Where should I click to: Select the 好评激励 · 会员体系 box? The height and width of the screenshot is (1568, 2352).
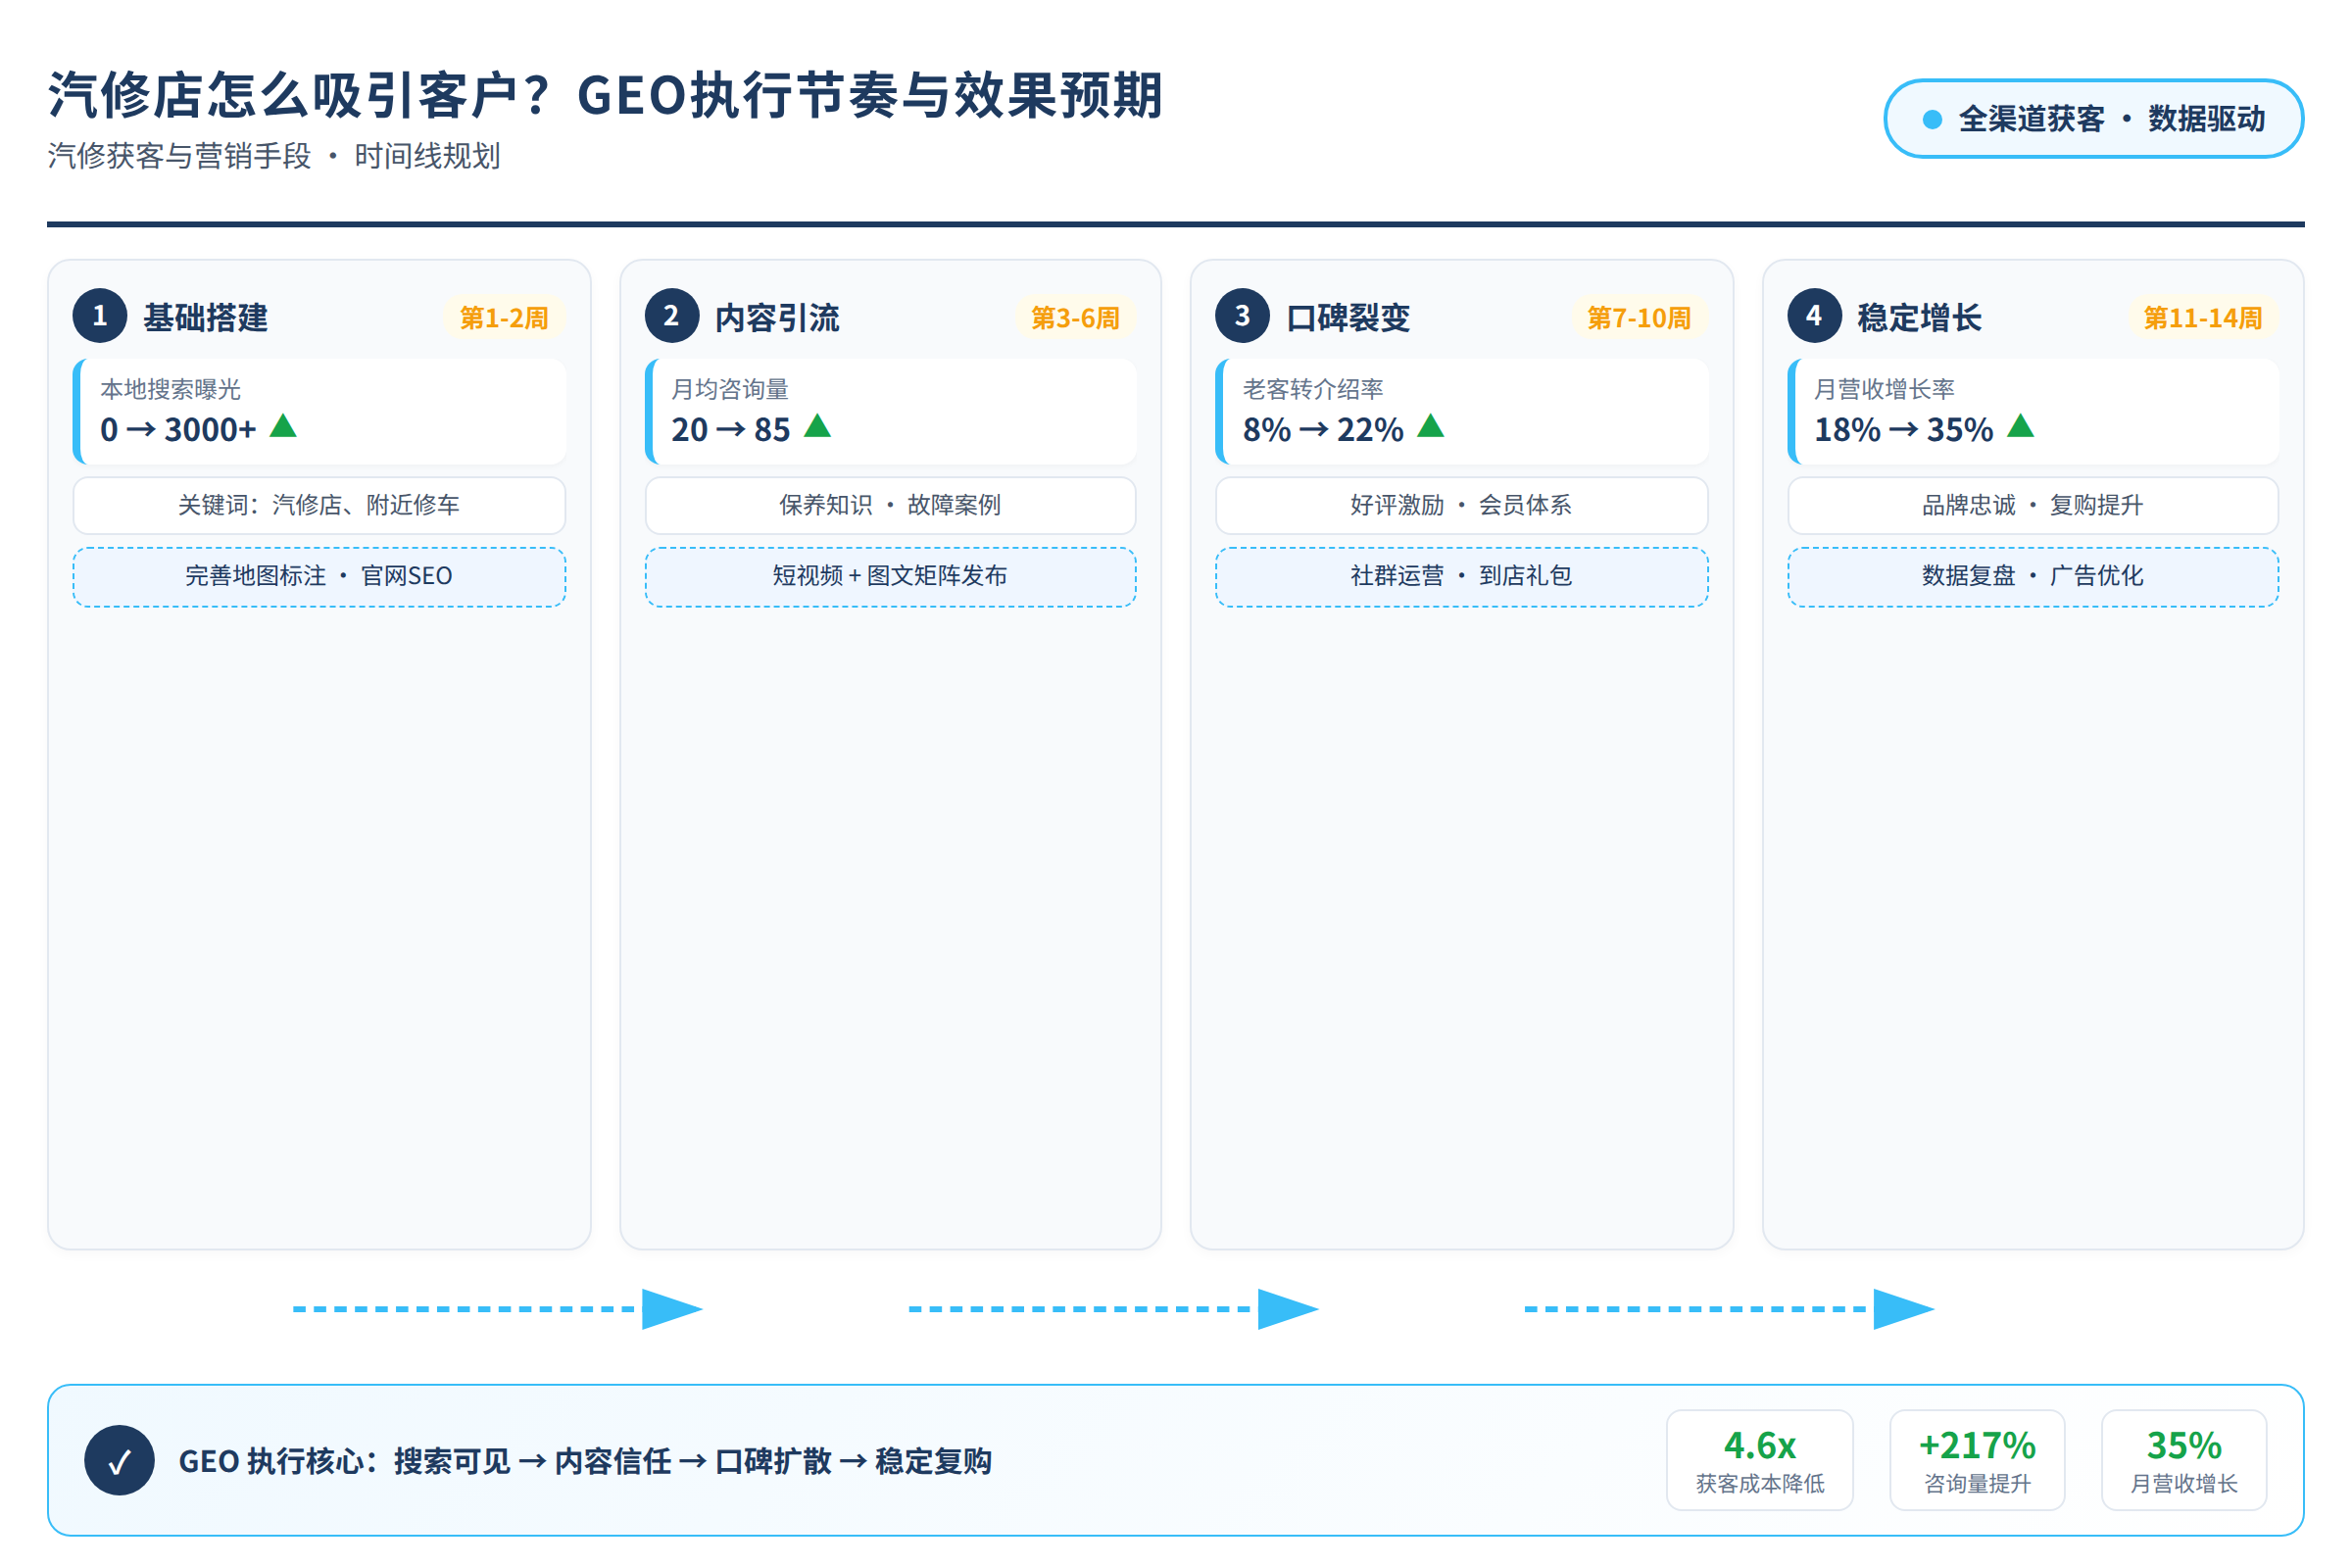(1461, 505)
